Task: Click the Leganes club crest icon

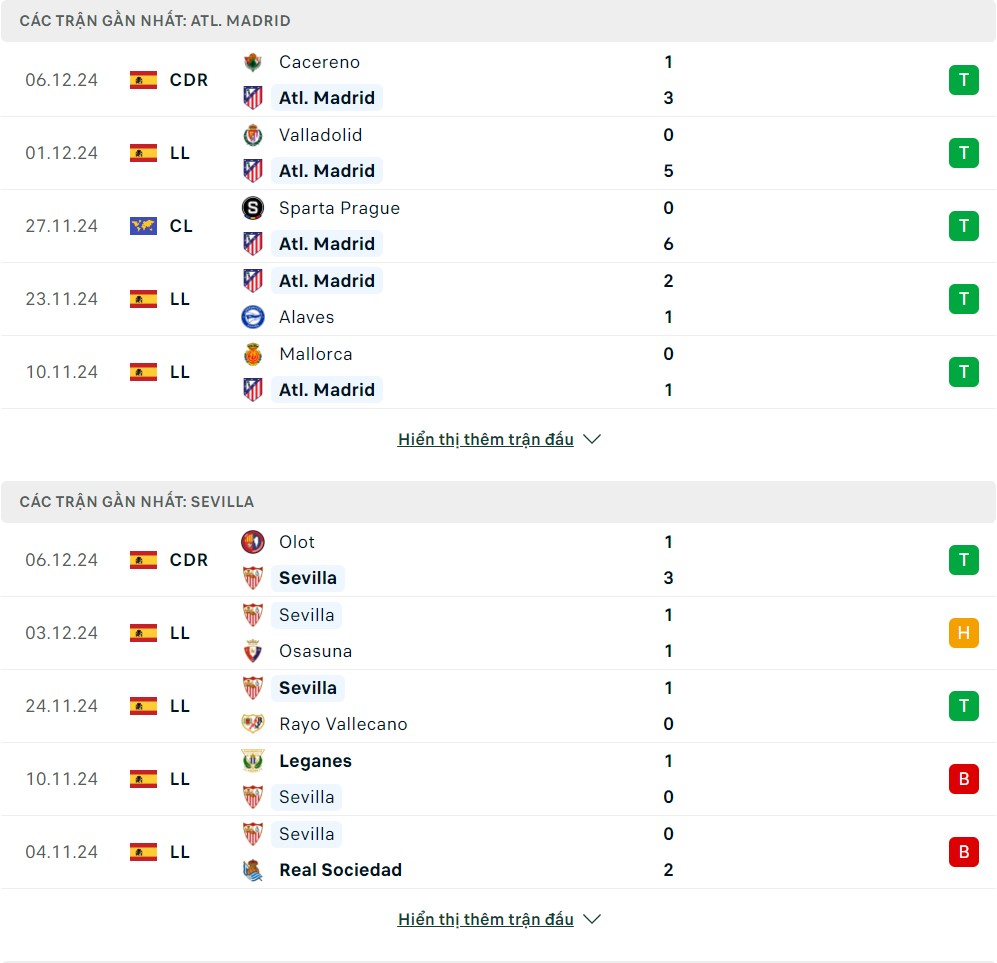Action: [x=253, y=761]
